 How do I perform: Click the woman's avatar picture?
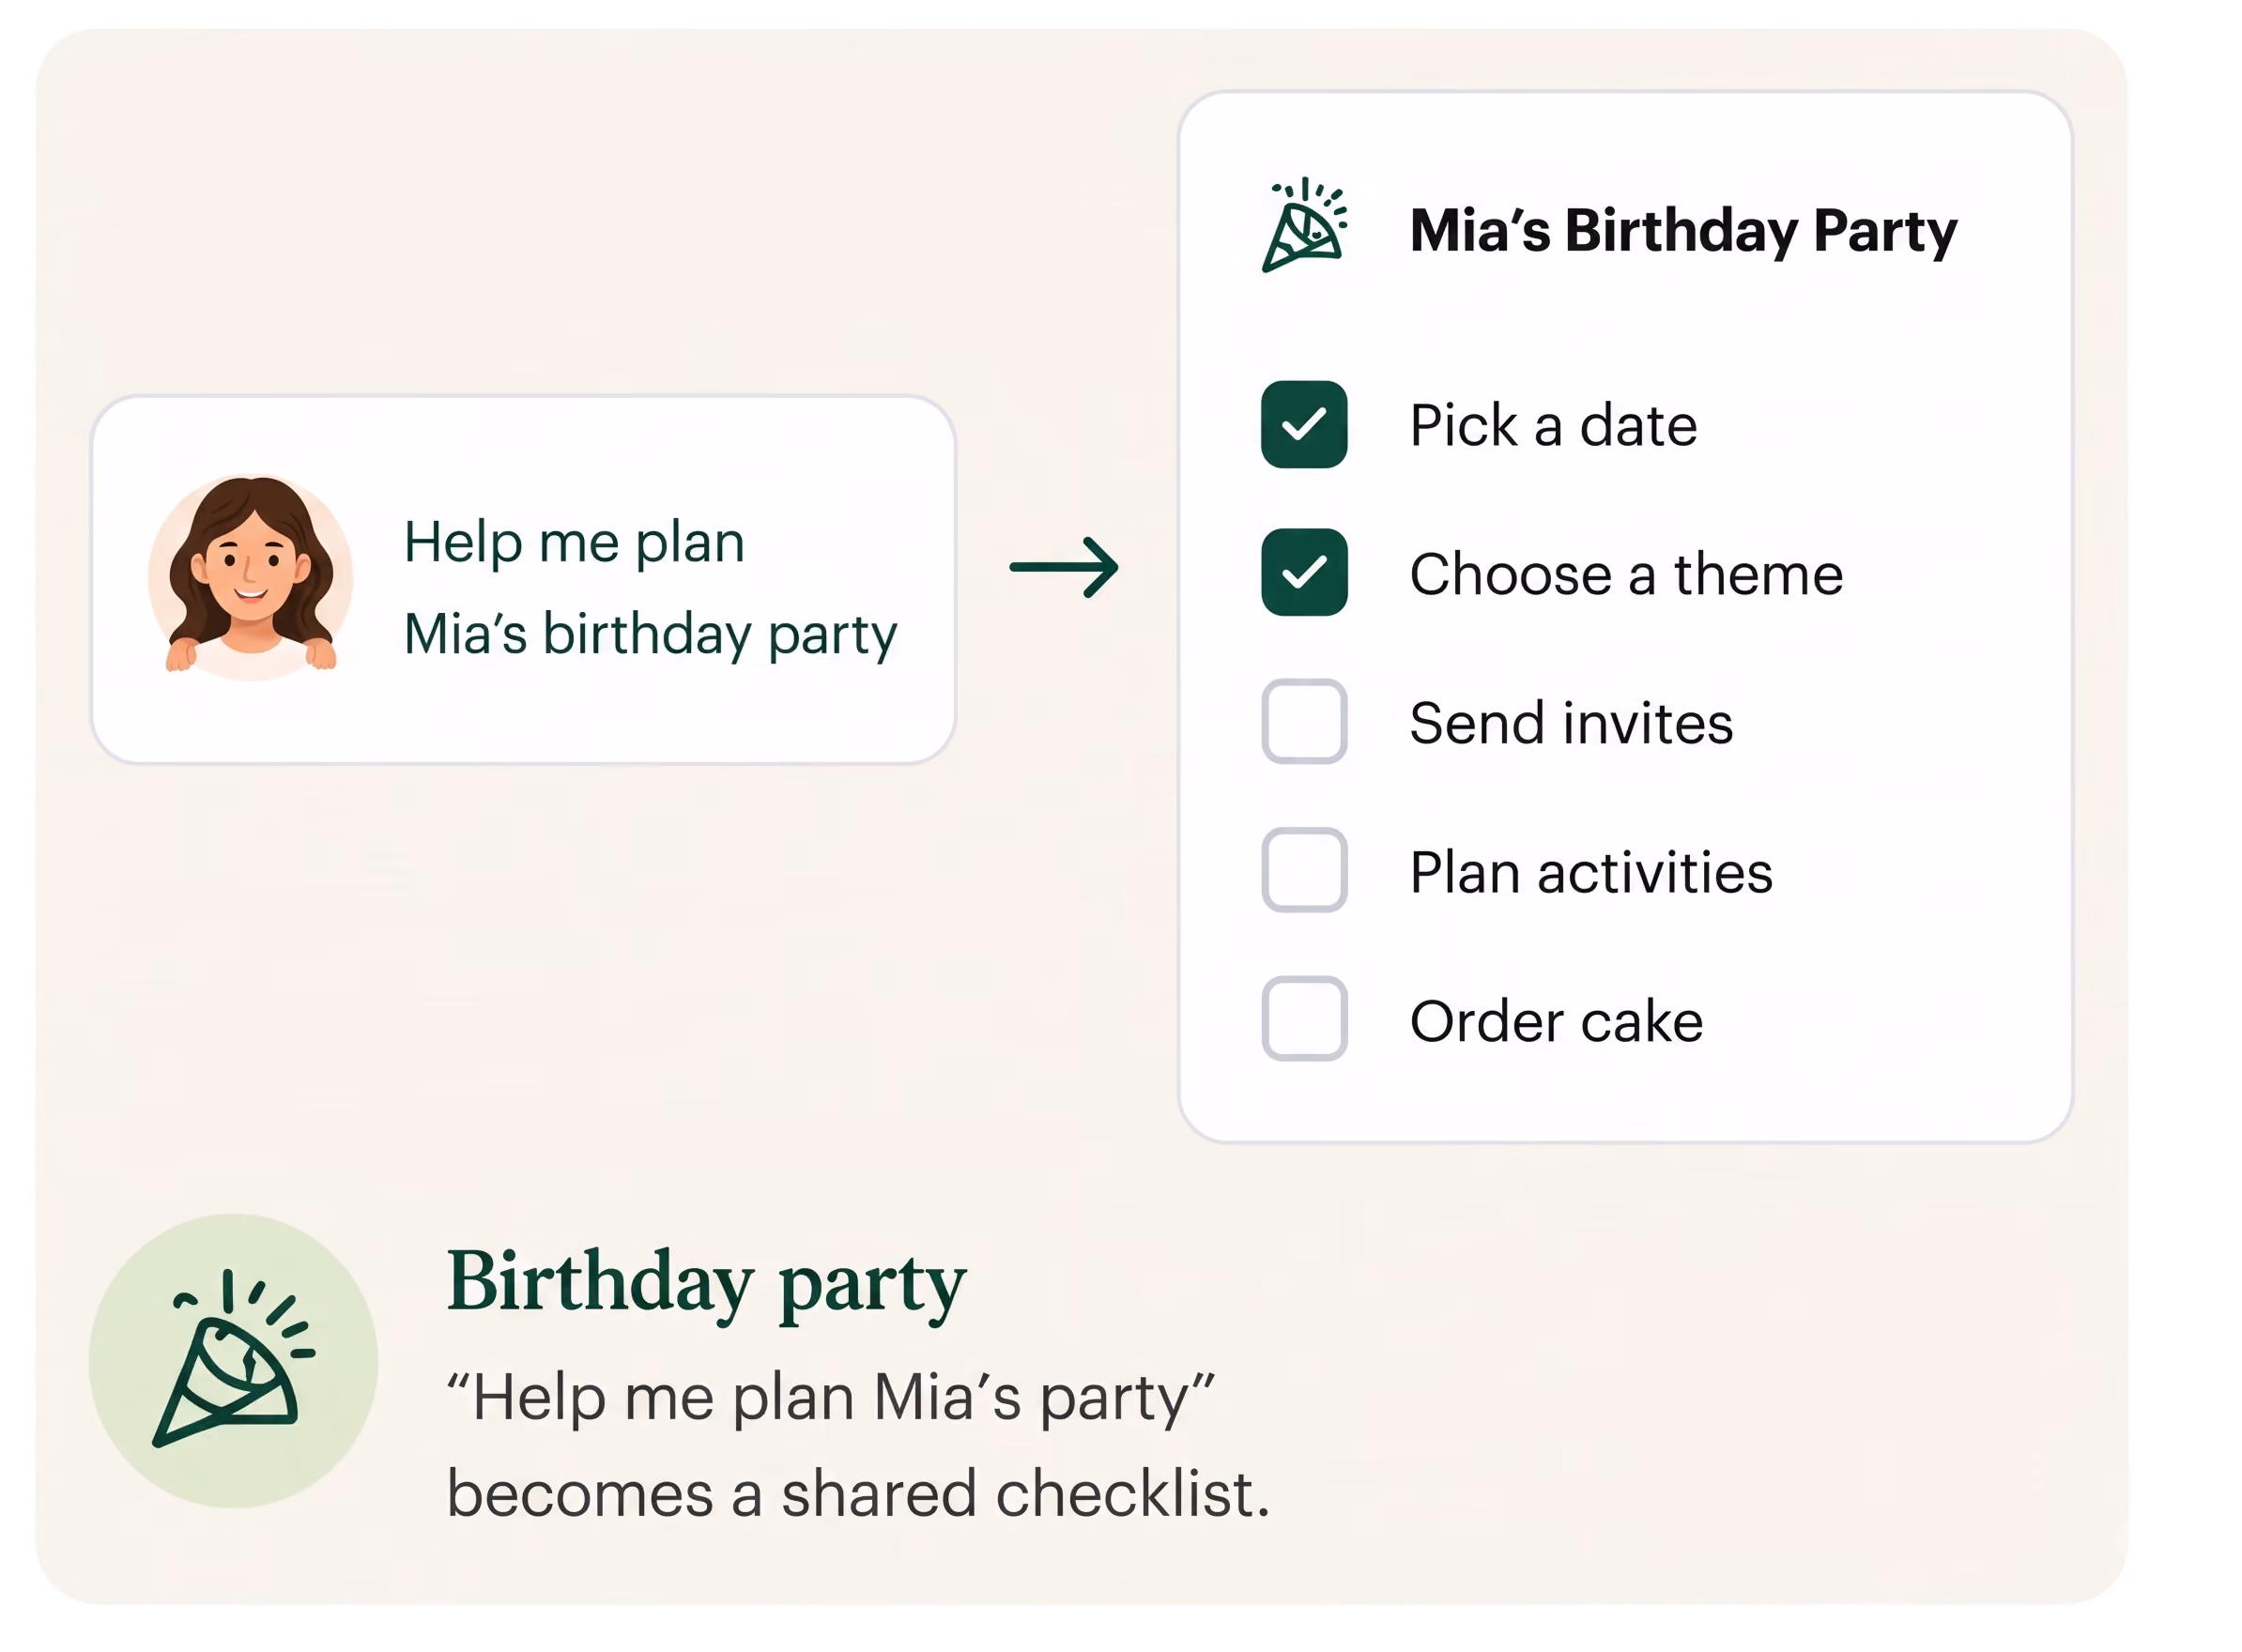pyautogui.click(x=251, y=577)
